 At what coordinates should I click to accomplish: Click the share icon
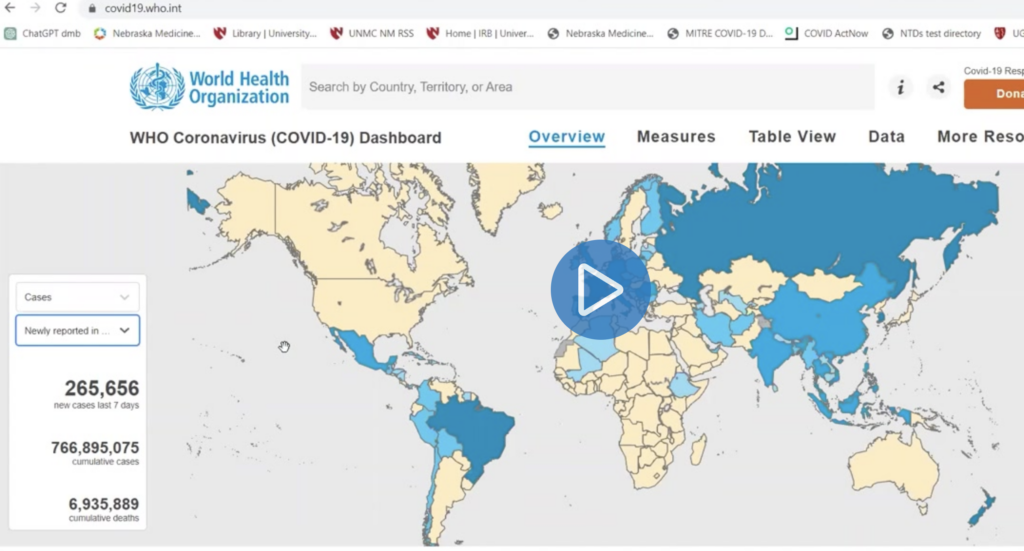(938, 87)
